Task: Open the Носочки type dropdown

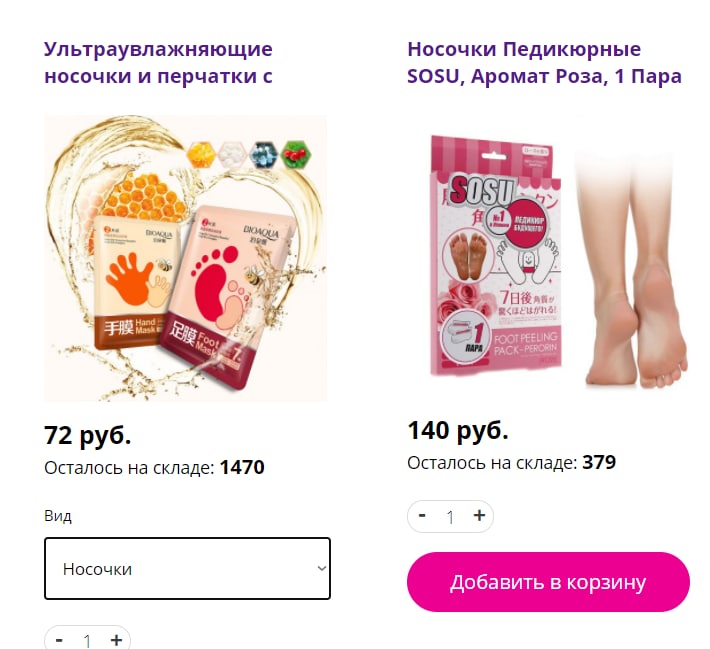Action: click(x=187, y=568)
